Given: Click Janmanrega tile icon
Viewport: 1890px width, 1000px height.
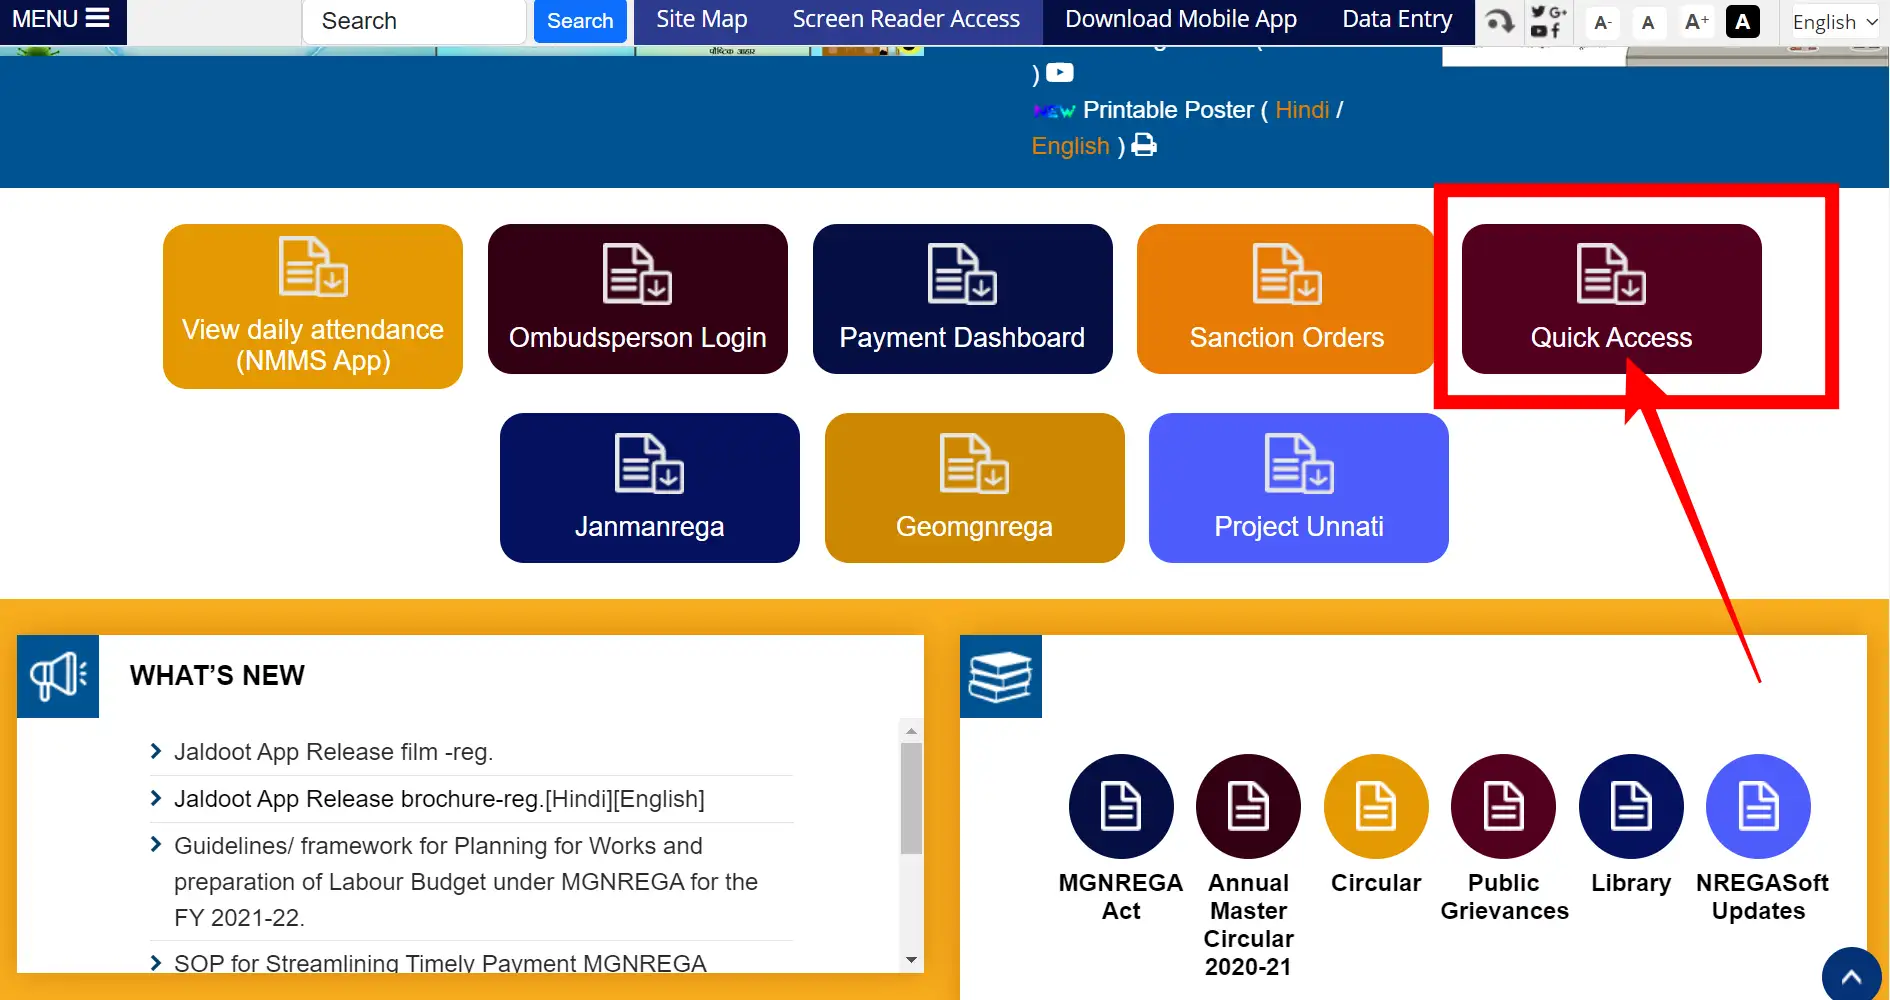Looking at the screenshot, I should click(x=649, y=463).
